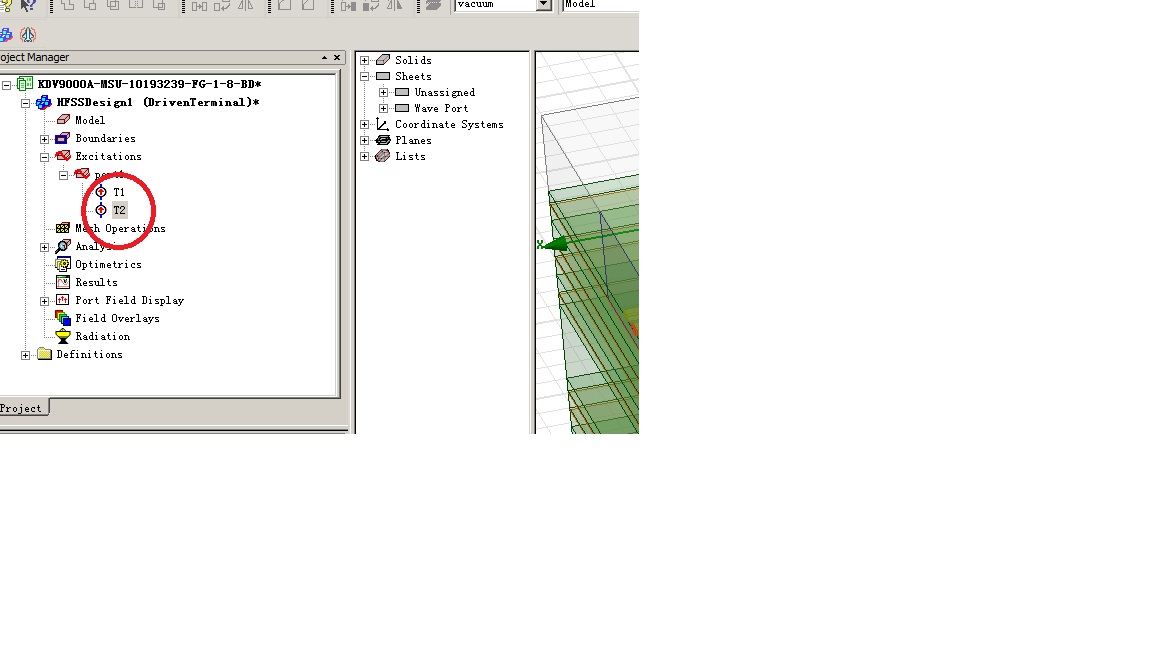Select the Unassigned label under Sheets

point(444,93)
